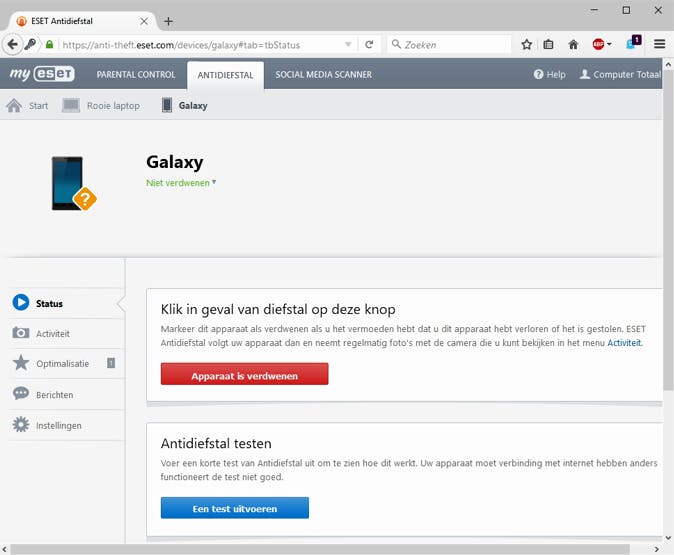The height and width of the screenshot is (555, 674).
Task: Follow the 'Activiteit' link in the description
Action: pos(624,343)
